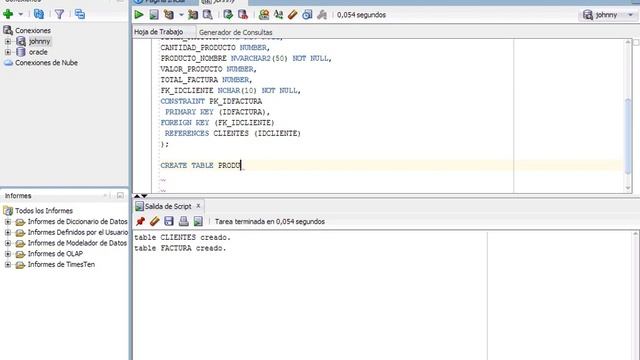Expand the johnny connection node
This screenshot has height=360, width=640.
pos(8,41)
